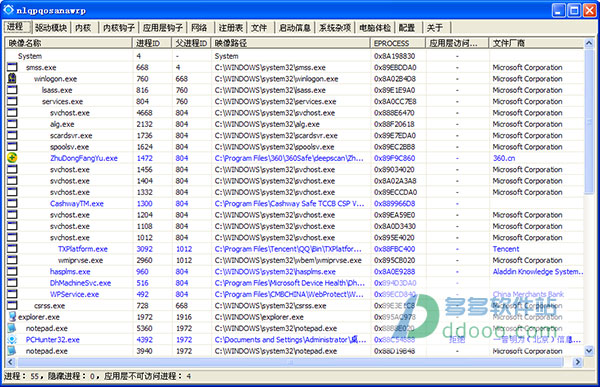
Task: Click the explorer.exe process icon
Action: (12, 317)
